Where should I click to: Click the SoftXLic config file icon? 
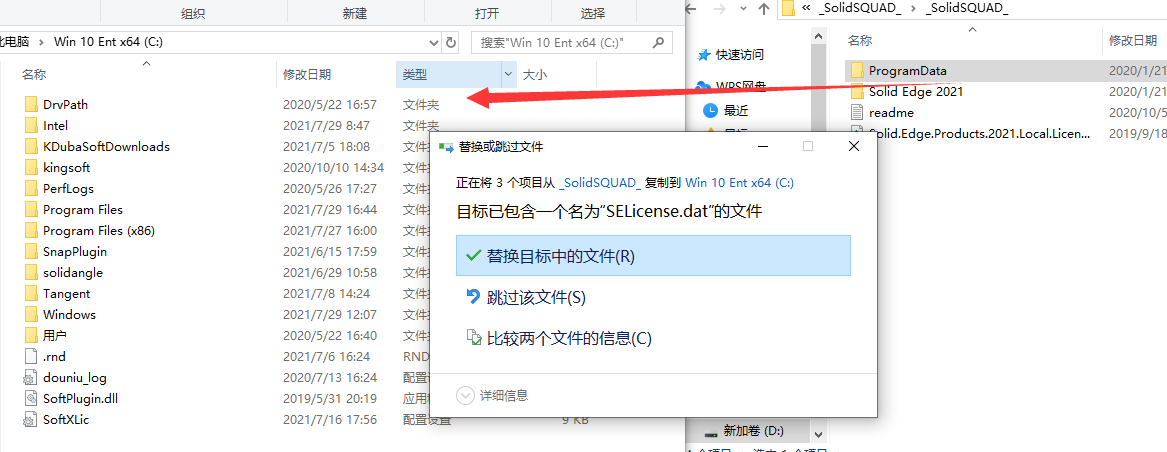[31, 419]
